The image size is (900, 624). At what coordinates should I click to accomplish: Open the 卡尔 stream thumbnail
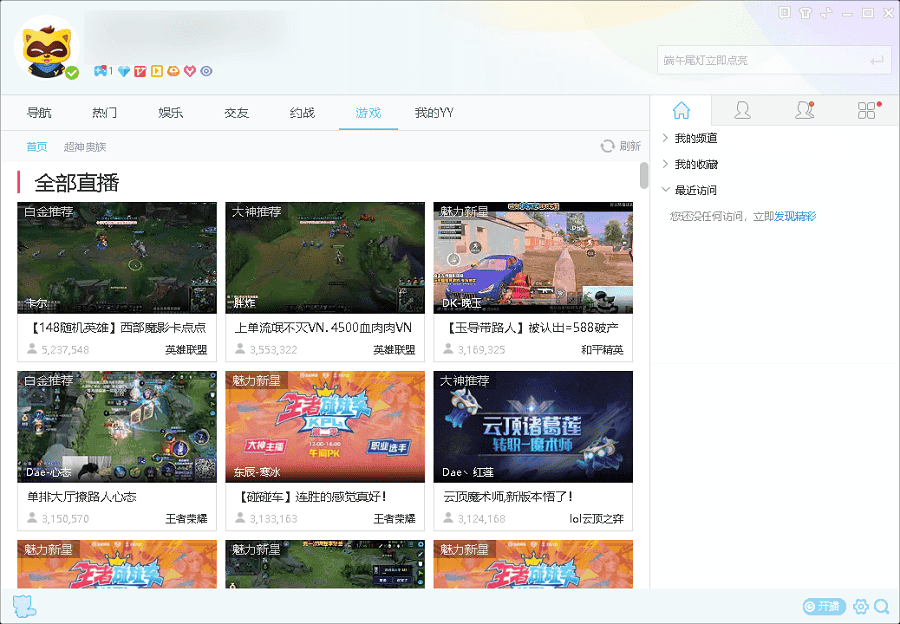(x=117, y=258)
